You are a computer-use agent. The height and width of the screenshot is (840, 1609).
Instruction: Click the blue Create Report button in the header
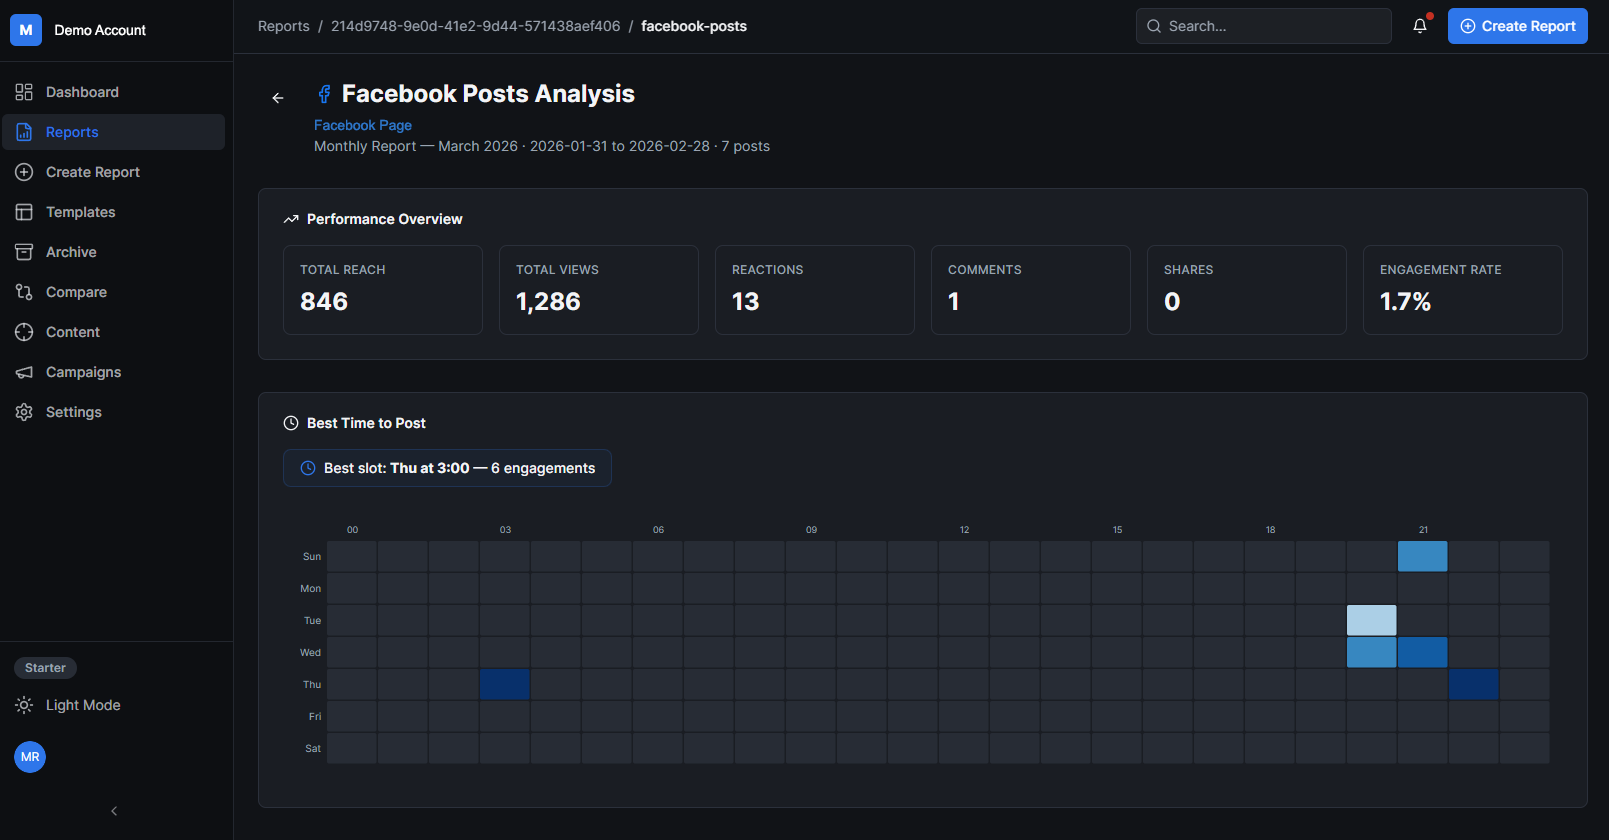[x=1517, y=26]
